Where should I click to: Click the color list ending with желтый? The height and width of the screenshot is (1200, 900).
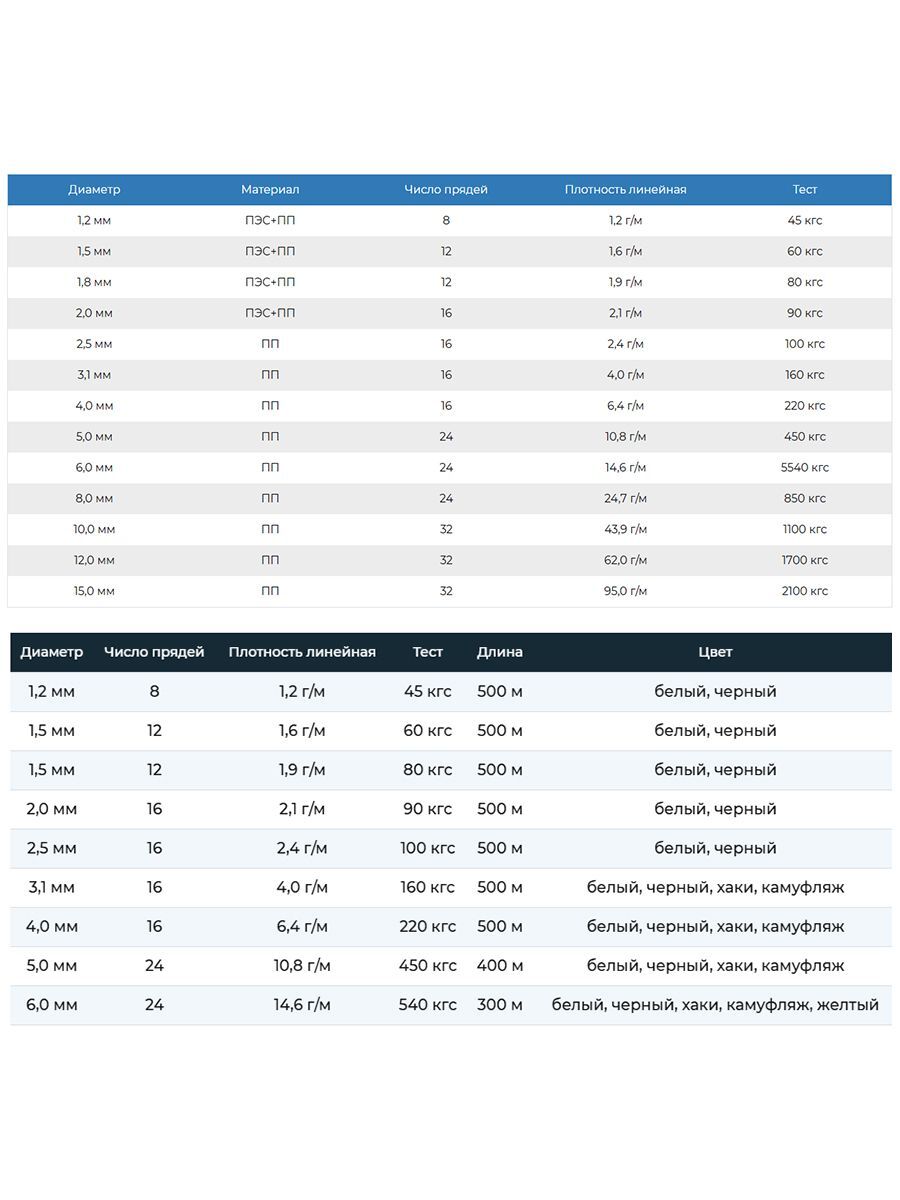coord(715,1005)
